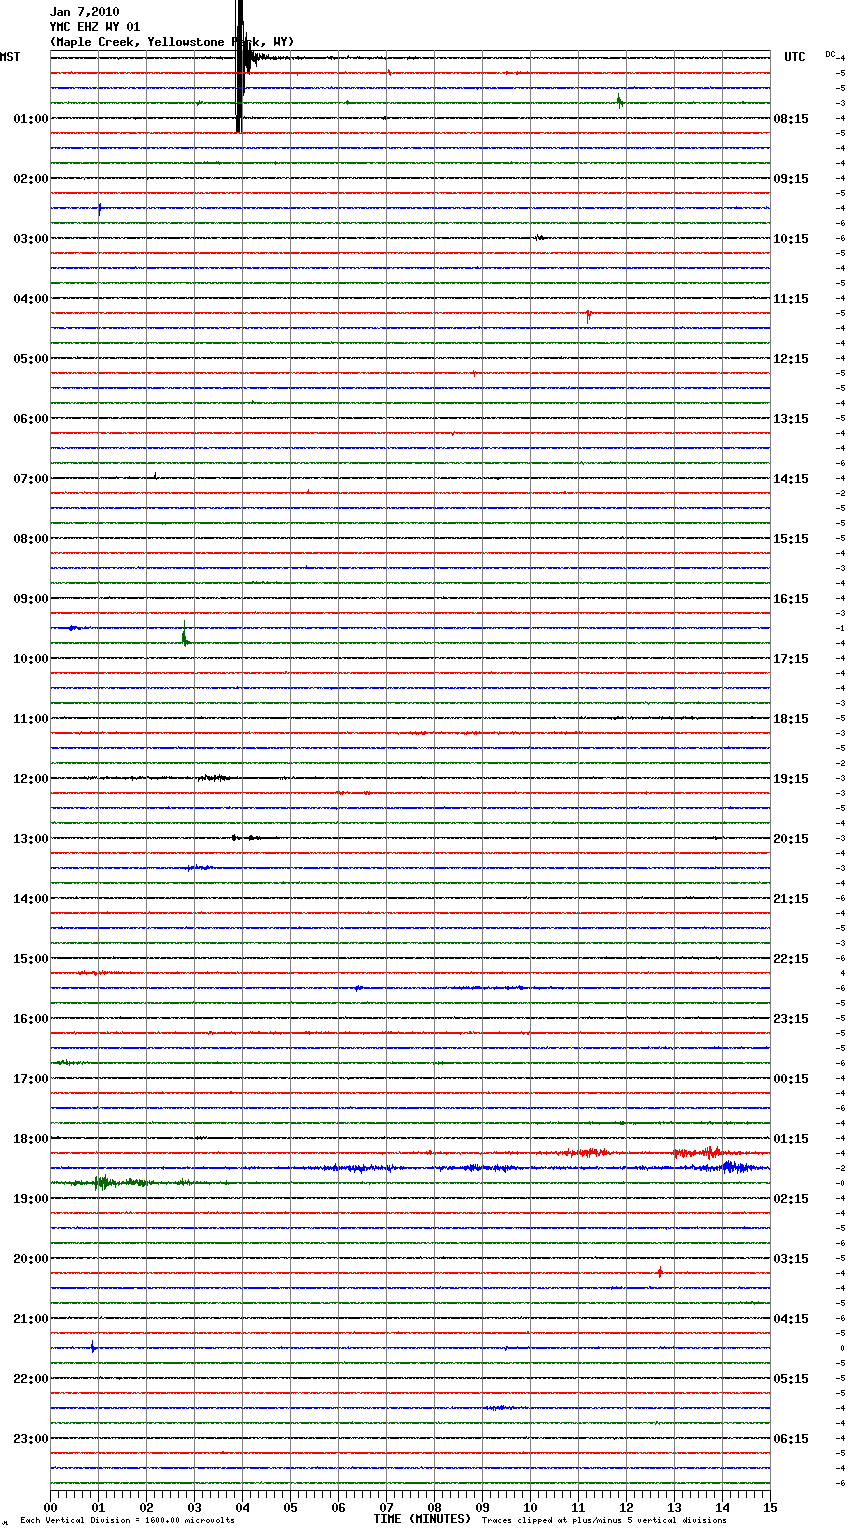The image size is (850, 1534).
Task: Click the 17:15 UTC time label
Action: pos(791,659)
